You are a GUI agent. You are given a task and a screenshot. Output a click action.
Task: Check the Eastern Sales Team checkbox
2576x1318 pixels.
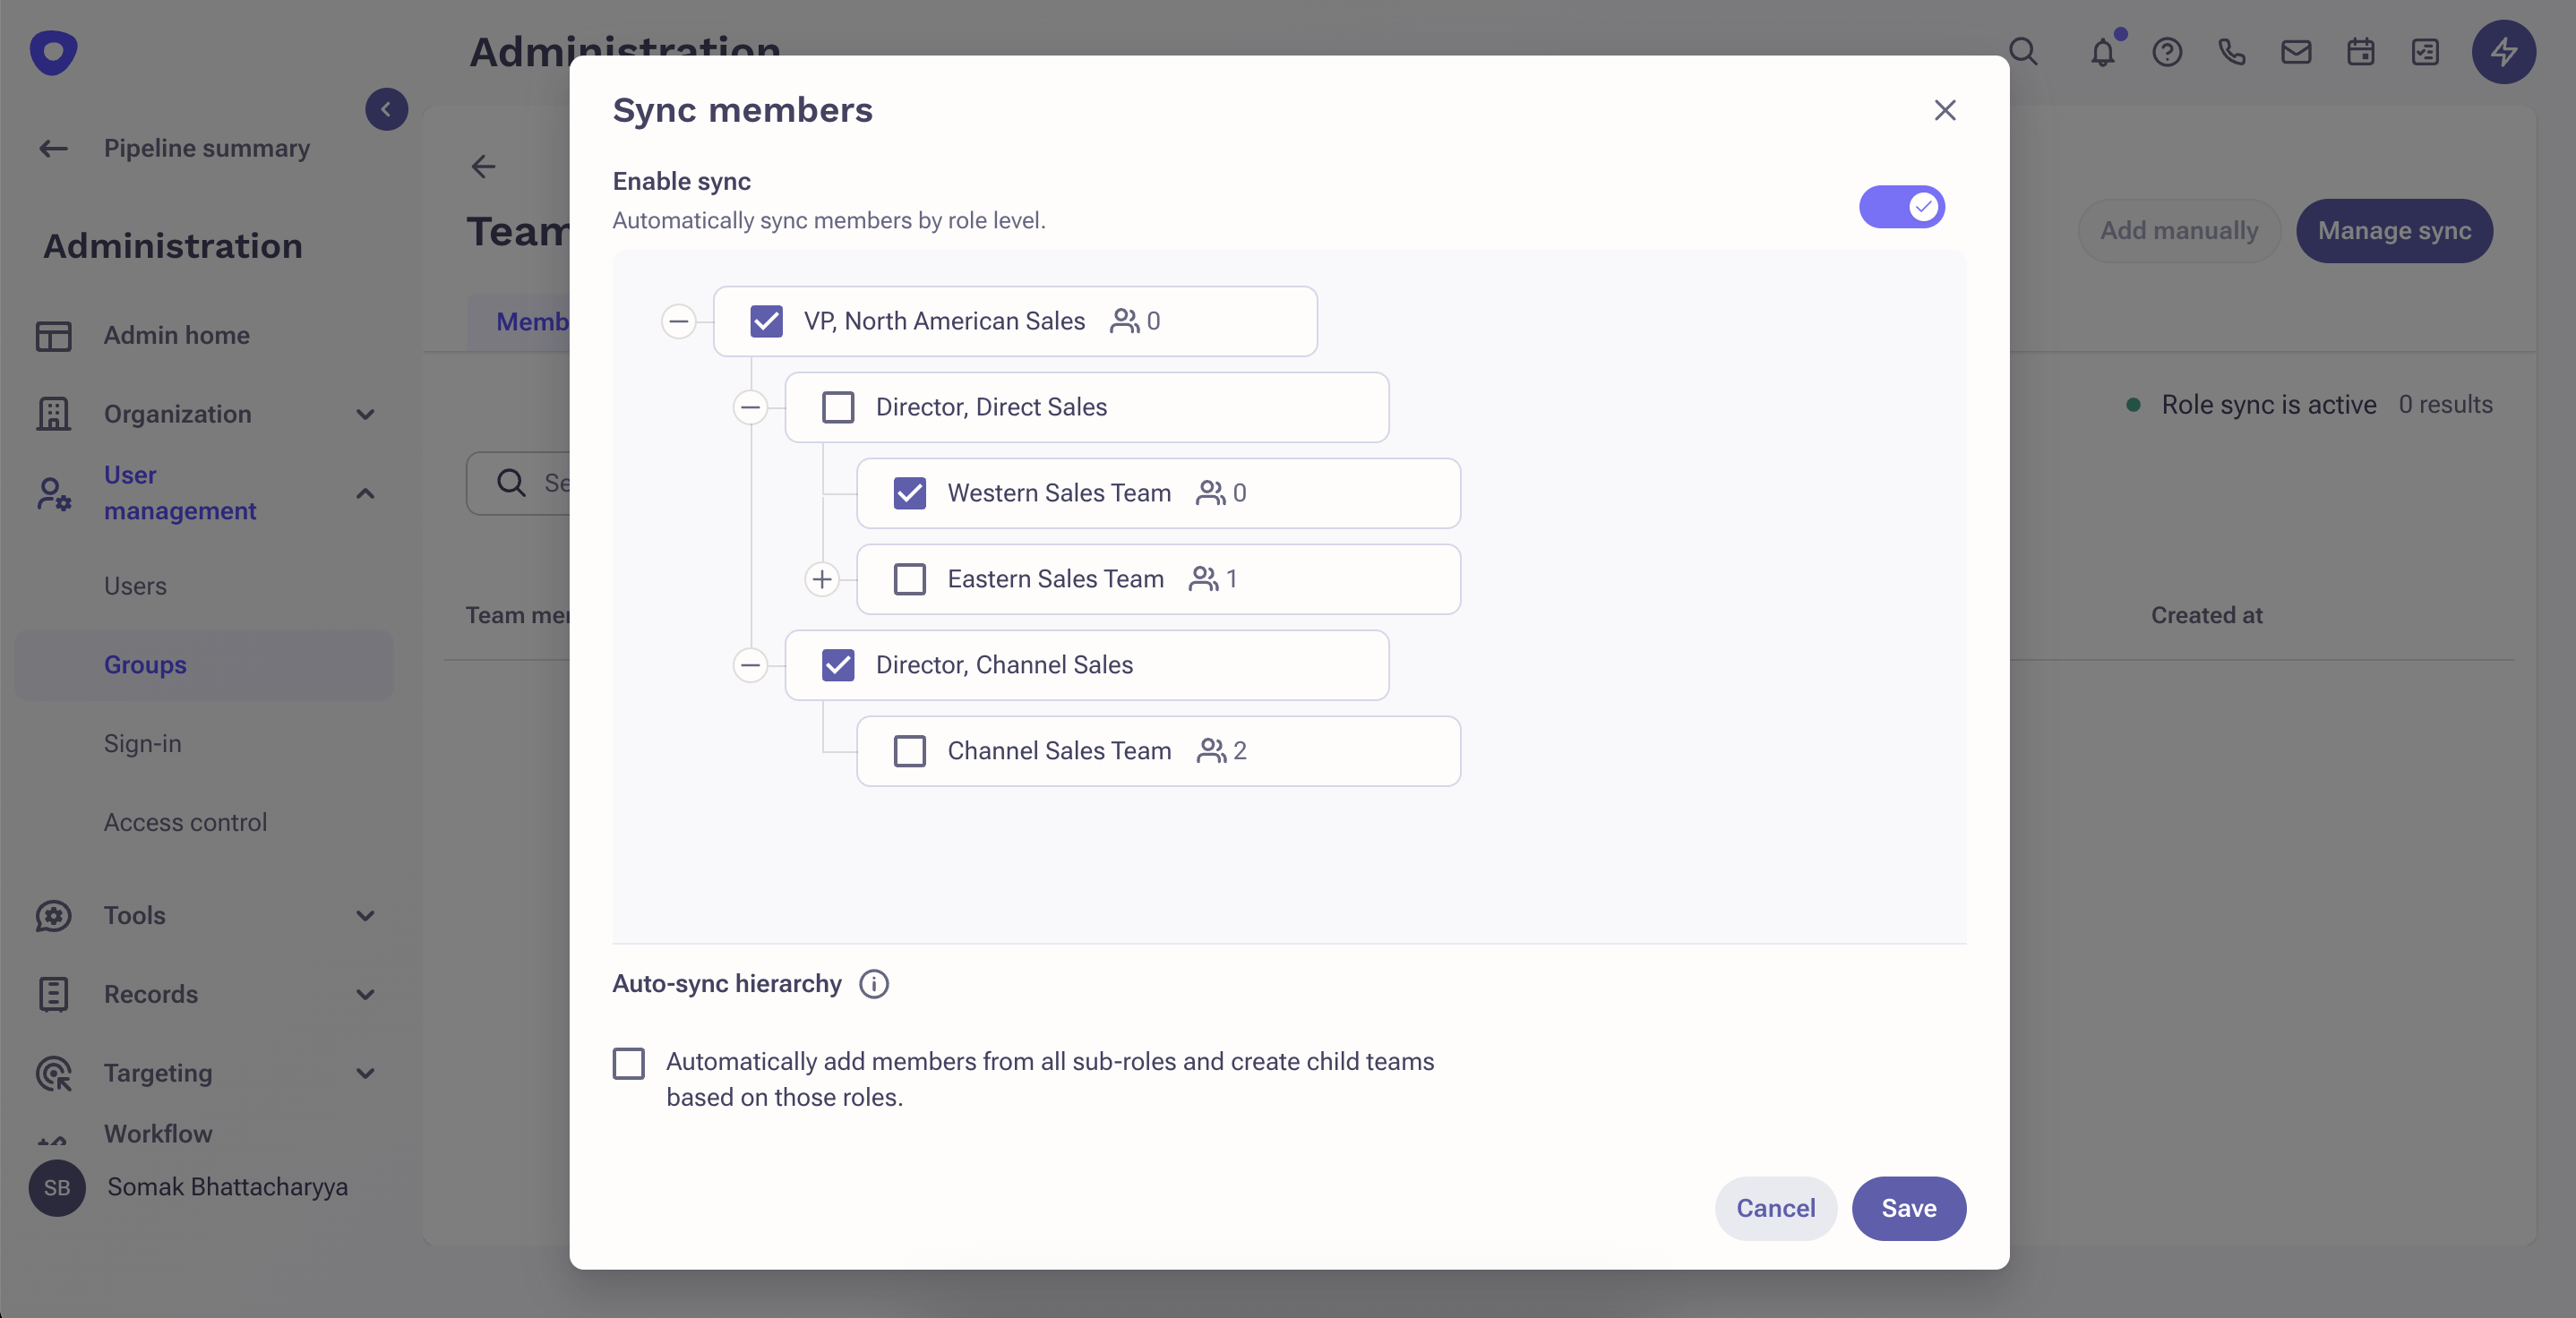click(909, 579)
